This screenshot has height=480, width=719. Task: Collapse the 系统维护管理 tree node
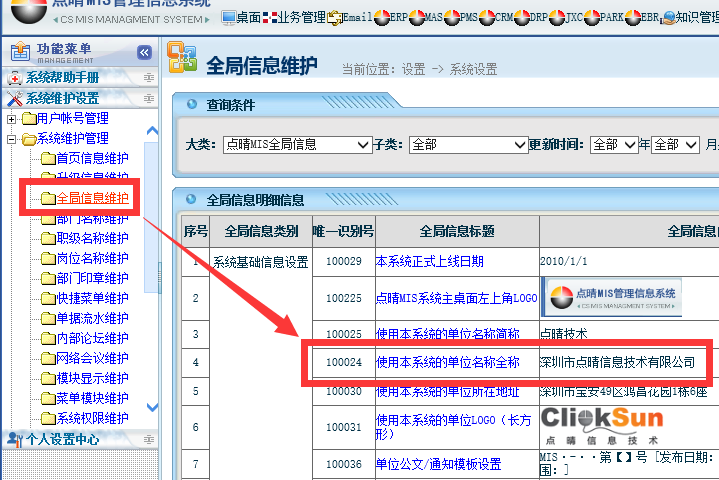pyautogui.click(x=12, y=139)
